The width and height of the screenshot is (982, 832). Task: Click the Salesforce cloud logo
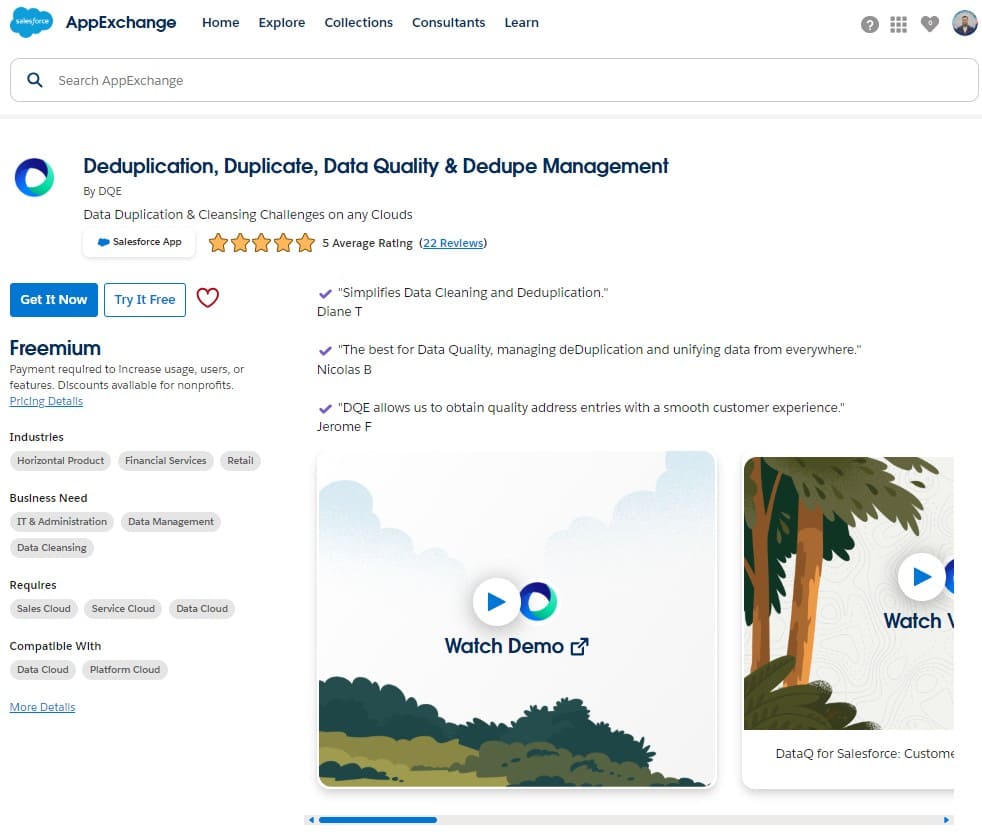(x=31, y=22)
